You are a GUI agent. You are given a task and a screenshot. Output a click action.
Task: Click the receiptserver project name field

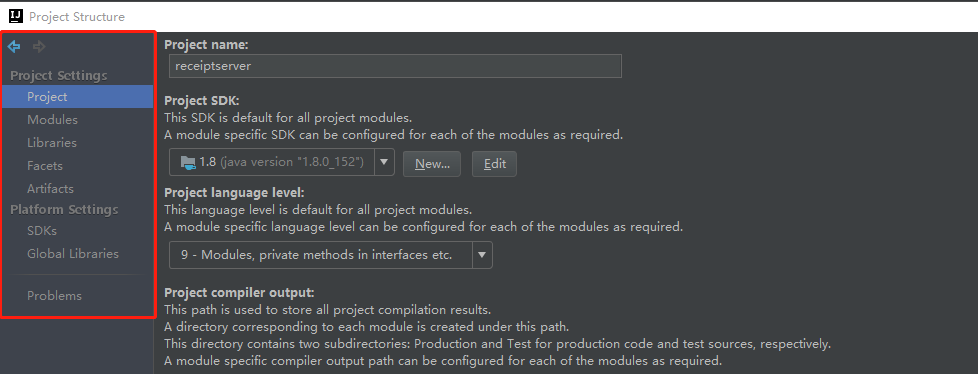pos(395,66)
